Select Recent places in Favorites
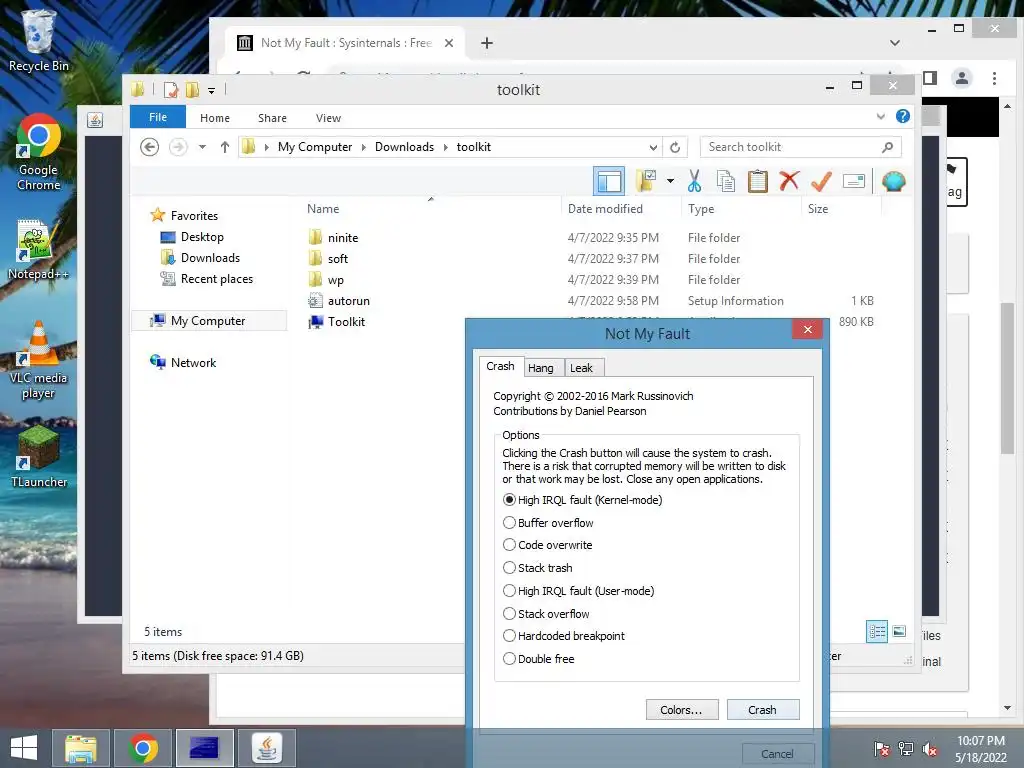This screenshot has width=1024, height=768. [217, 279]
